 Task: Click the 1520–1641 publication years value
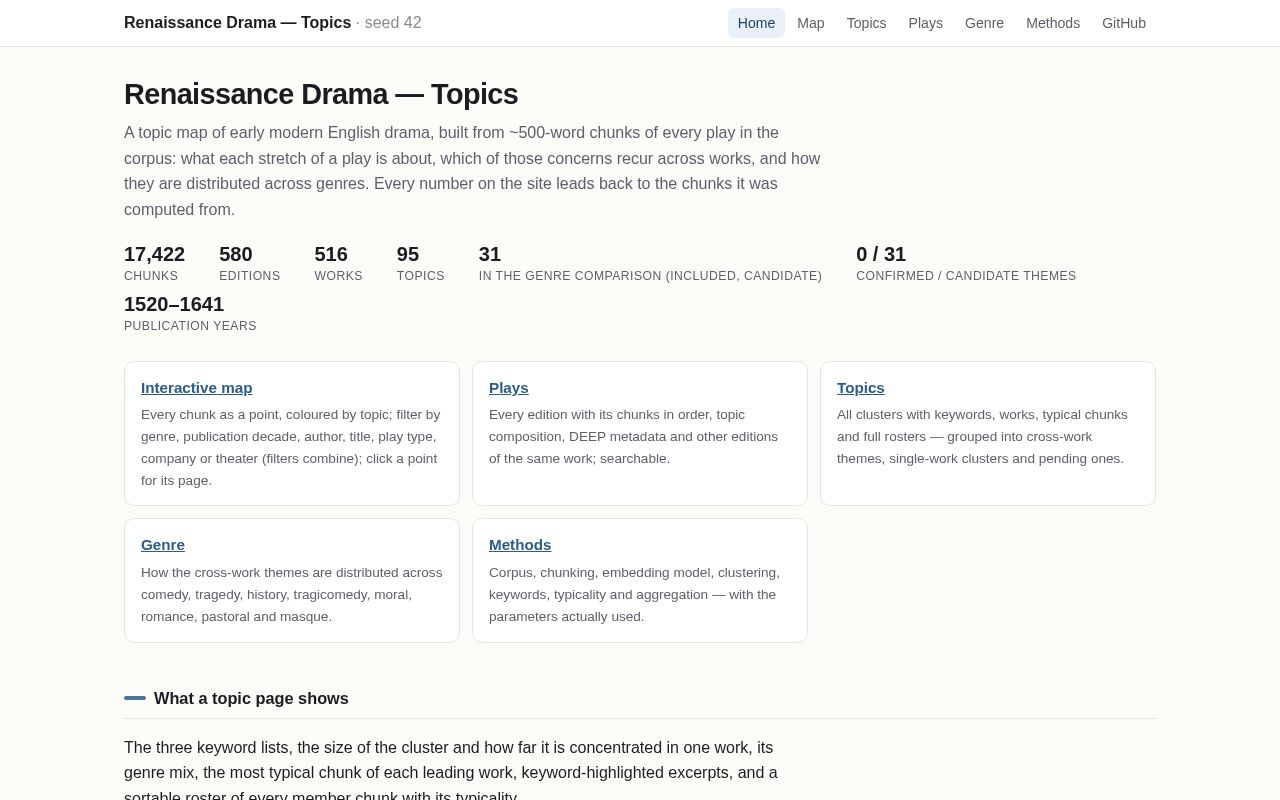pyautogui.click(x=174, y=304)
